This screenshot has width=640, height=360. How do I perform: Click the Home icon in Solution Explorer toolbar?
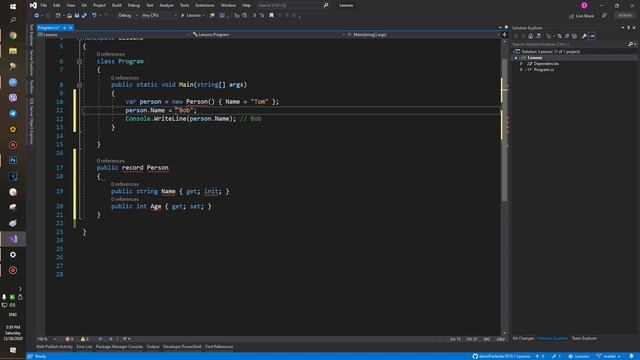point(530,36)
